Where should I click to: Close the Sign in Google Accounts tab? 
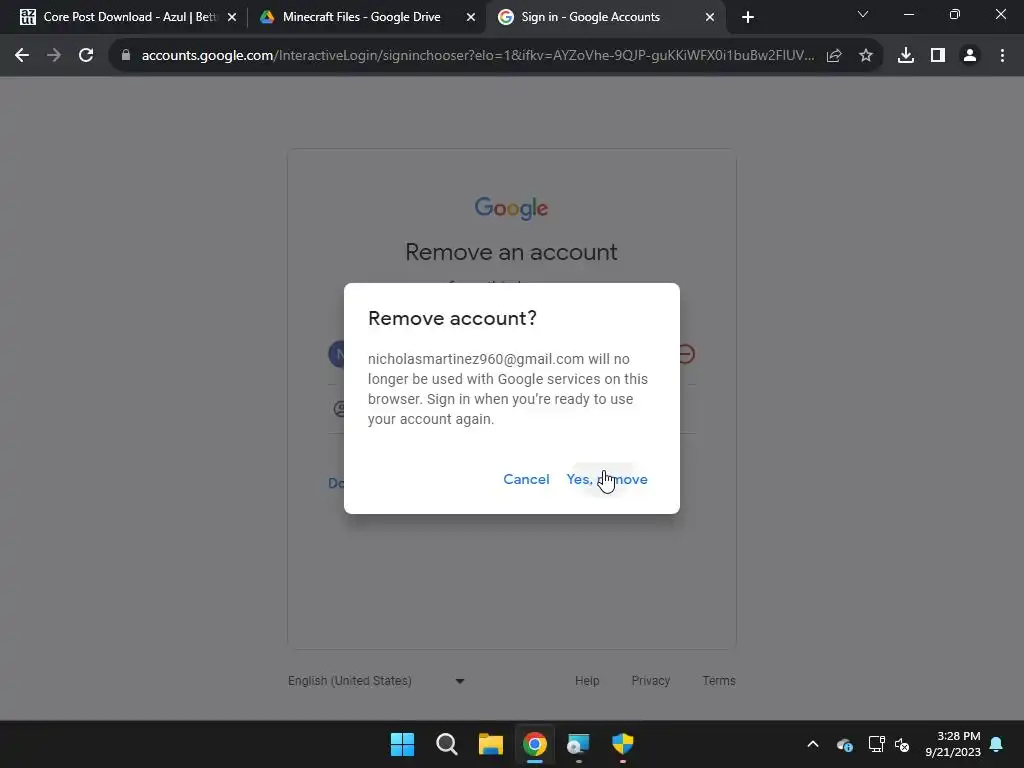point(710,18)
